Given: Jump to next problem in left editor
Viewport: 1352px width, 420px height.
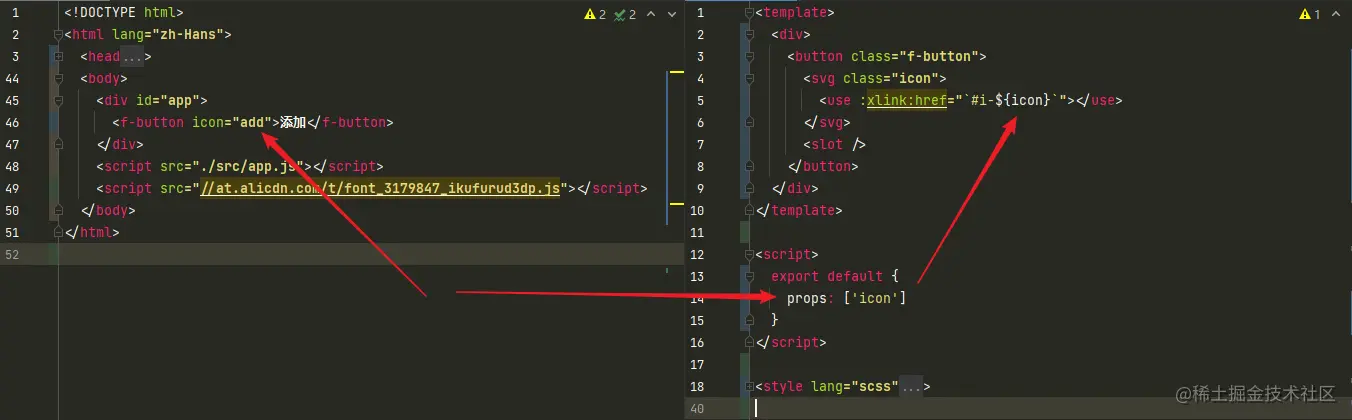Looking at the screenshot, I should click(672, 14).
